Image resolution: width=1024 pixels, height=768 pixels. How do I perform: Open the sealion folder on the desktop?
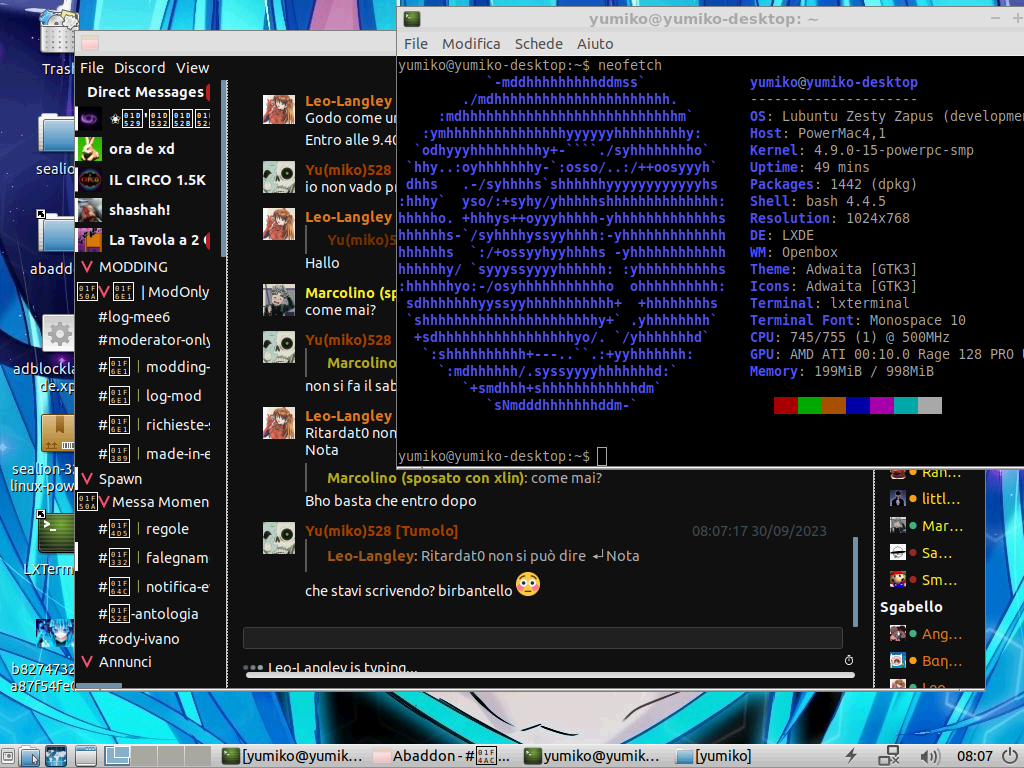[56, 134]
